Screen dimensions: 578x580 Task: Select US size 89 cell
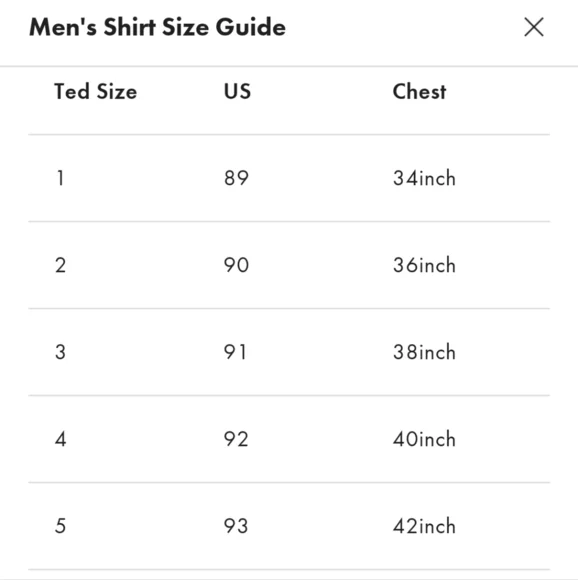236,178
